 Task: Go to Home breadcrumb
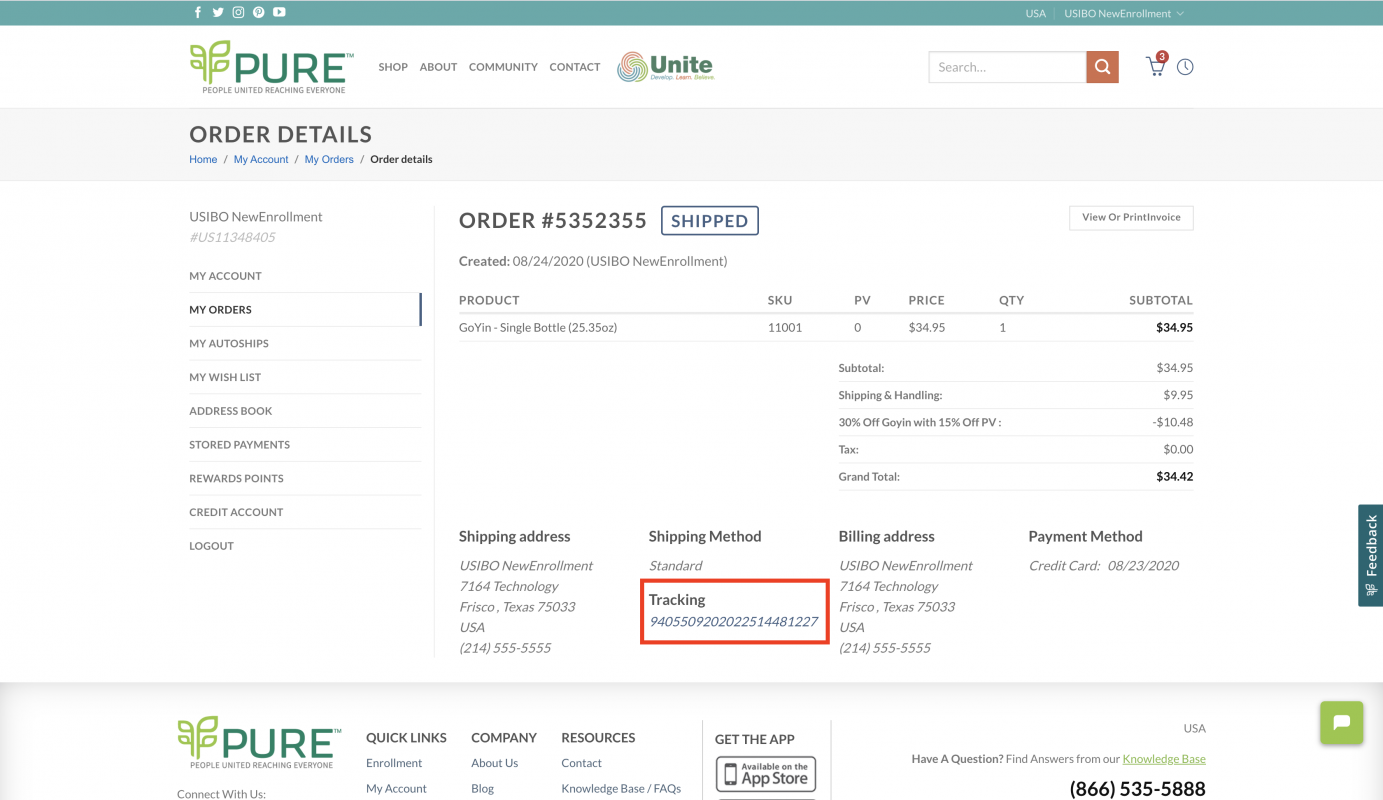coord(203,159)
